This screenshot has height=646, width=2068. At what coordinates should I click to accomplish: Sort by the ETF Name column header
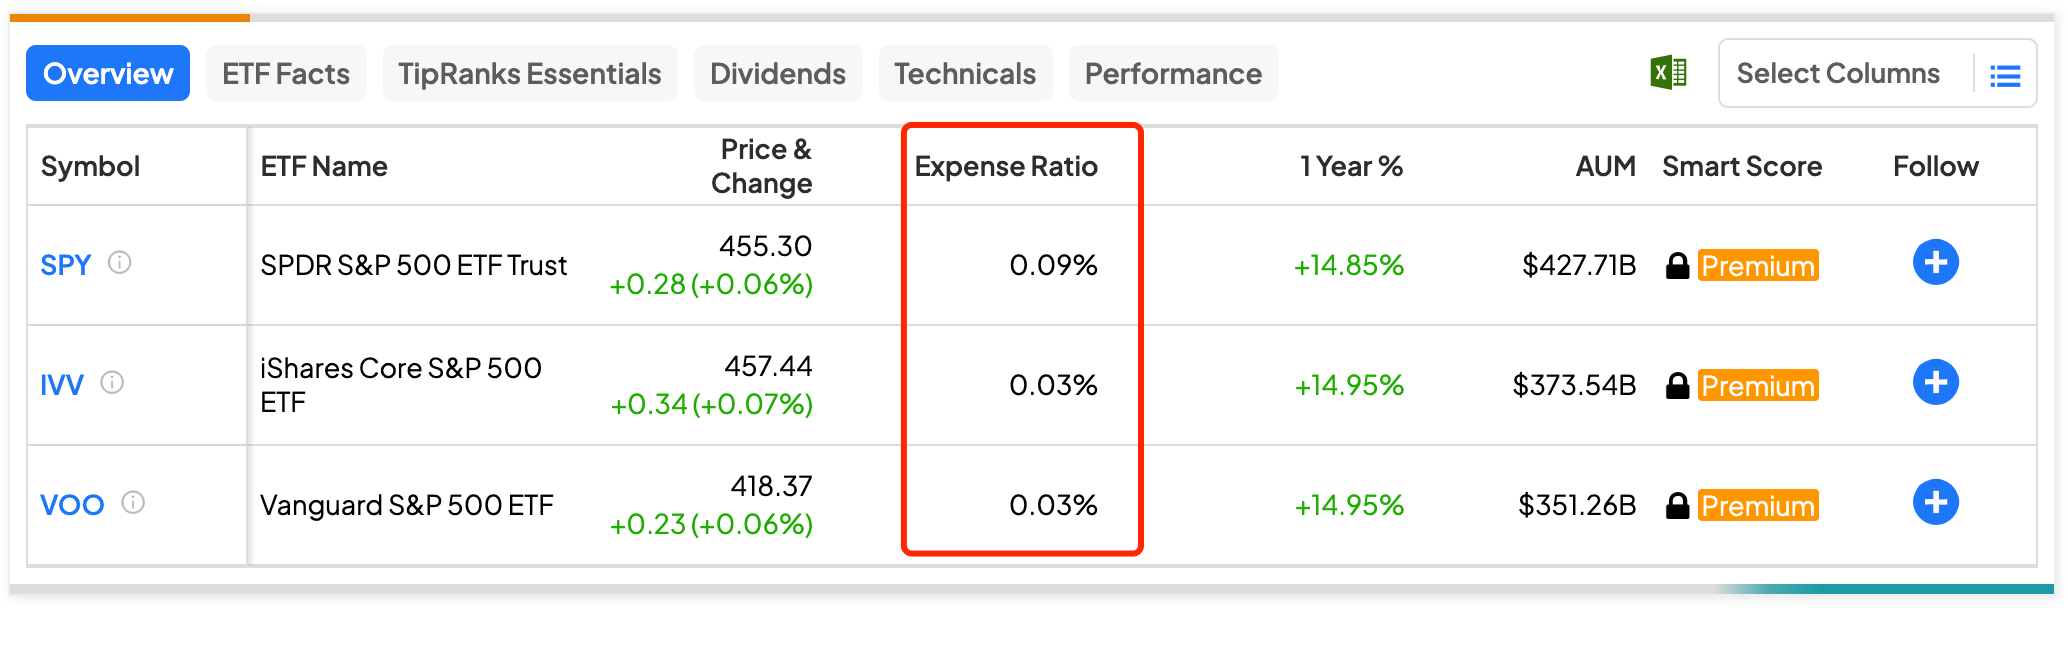tap(324, 166)
